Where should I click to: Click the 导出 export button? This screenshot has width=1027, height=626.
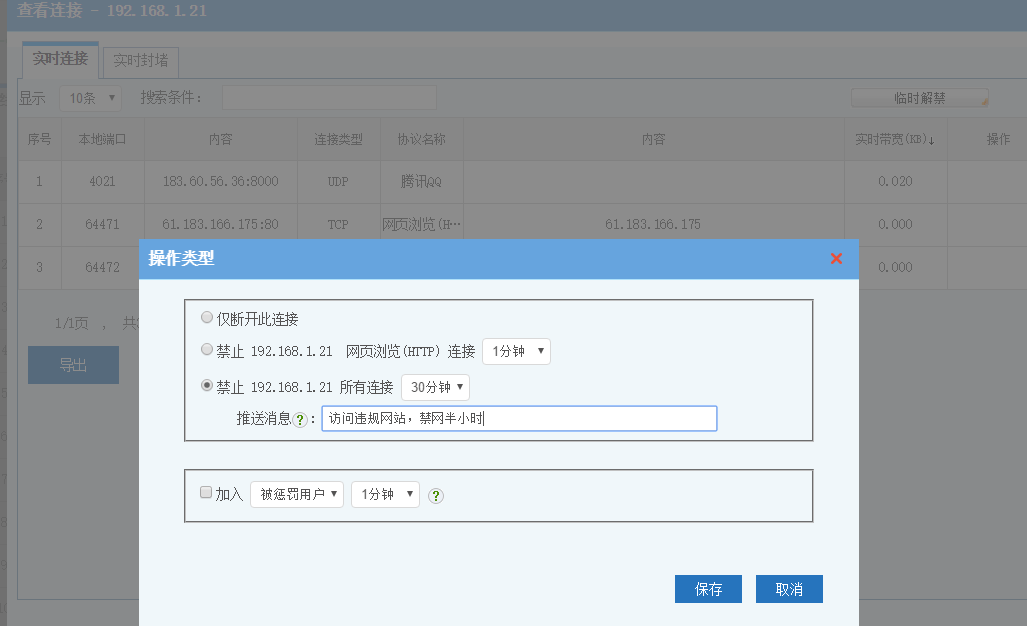(x=73, y=365)
